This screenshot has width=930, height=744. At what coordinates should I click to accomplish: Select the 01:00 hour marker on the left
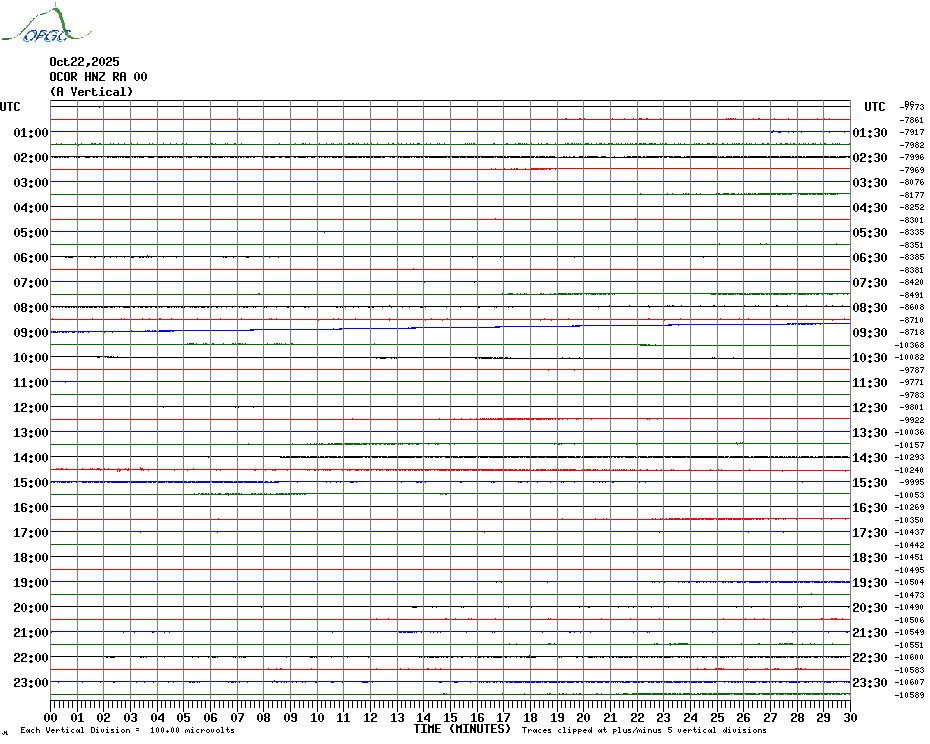pos(31,133)
